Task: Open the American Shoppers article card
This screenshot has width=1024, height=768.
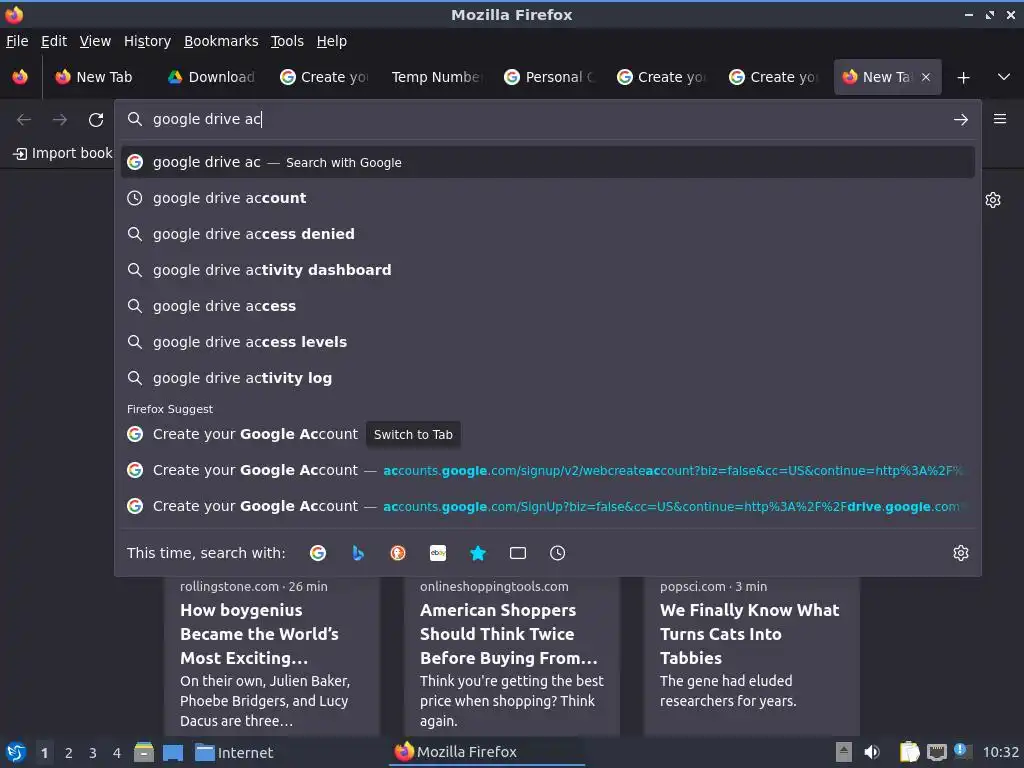Action: 511,656
